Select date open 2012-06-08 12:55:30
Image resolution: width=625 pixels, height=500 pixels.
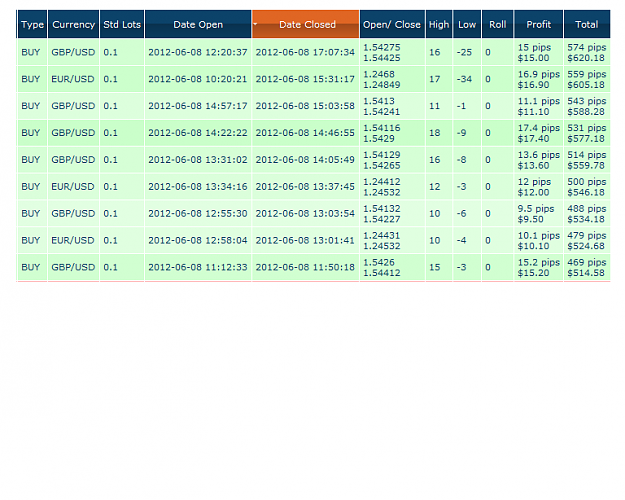point(198,214)
